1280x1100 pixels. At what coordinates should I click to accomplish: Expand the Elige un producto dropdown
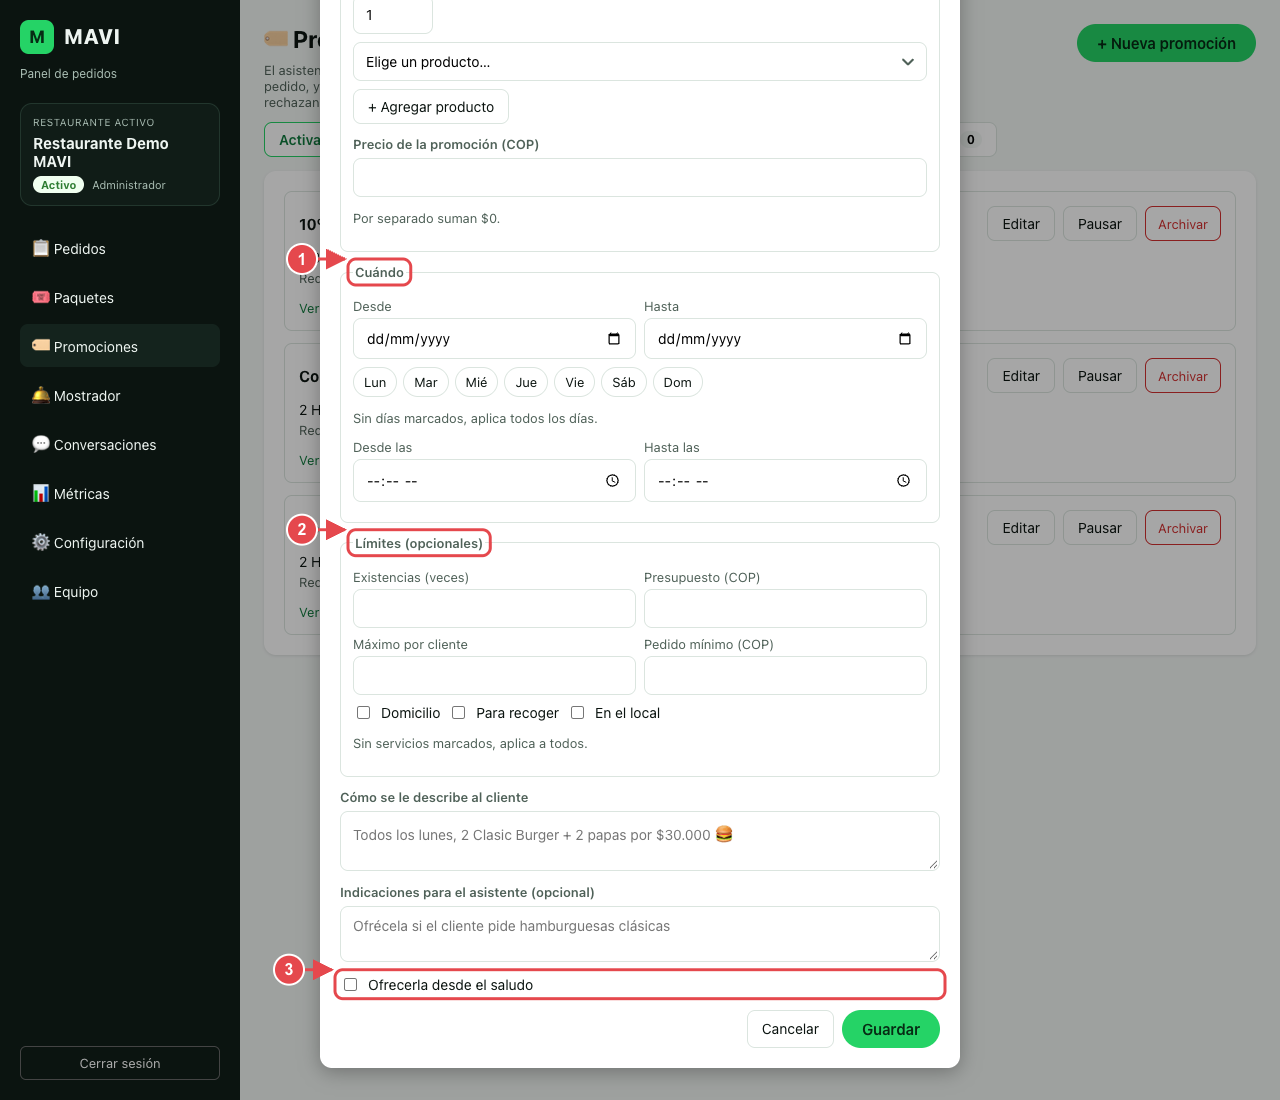click(640, 62)
